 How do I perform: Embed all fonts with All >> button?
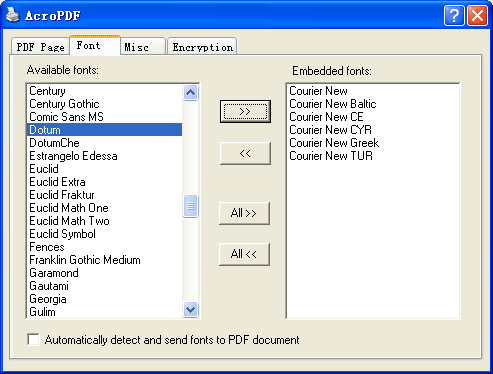(244, 213)
